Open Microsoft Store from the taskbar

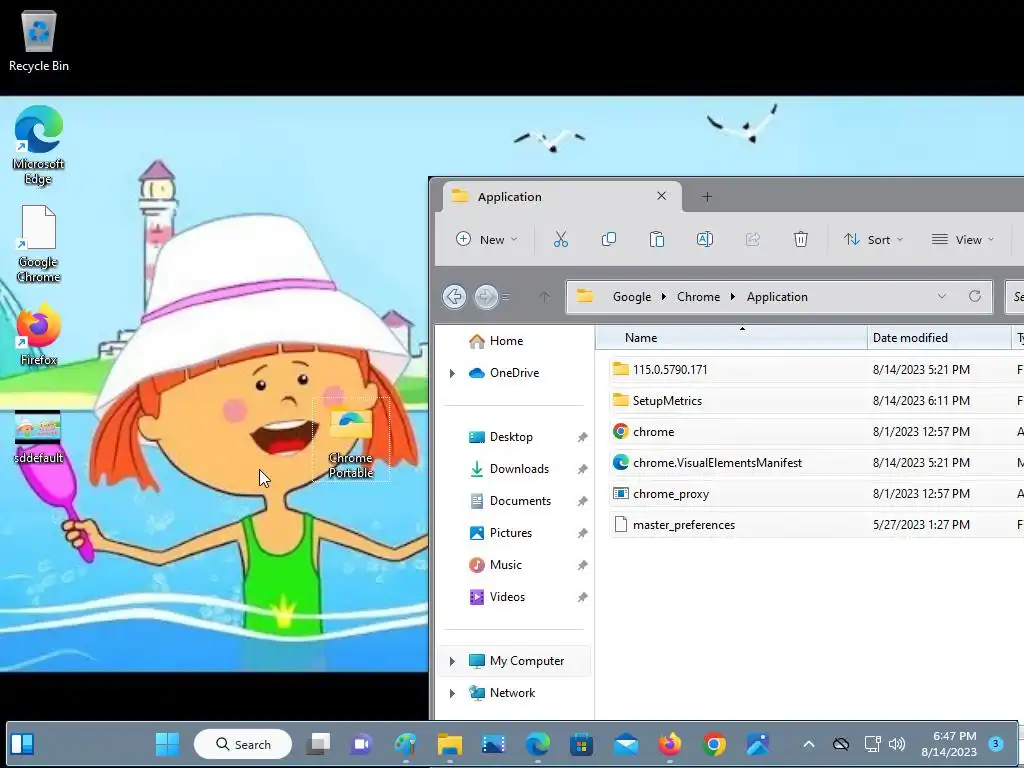[x=581, y=744]
